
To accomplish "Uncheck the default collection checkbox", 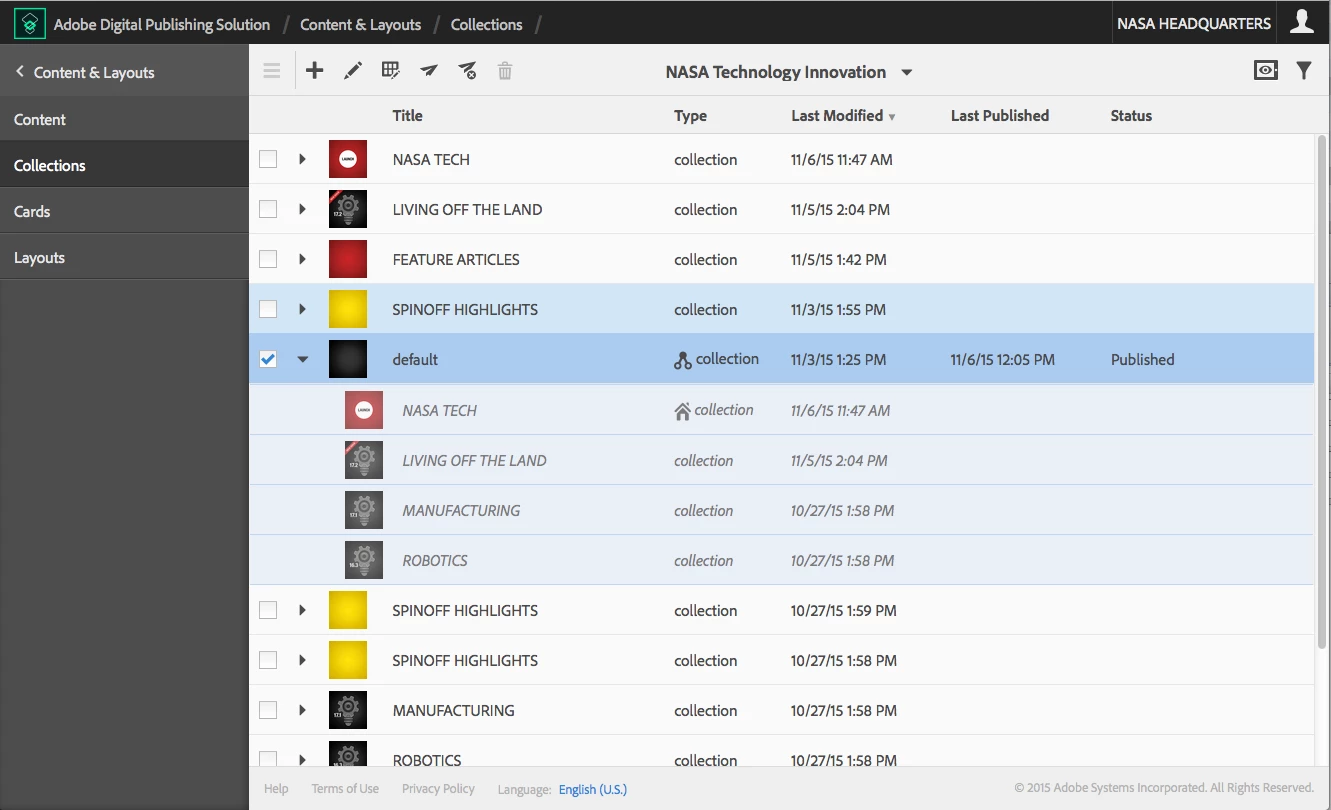I will pyautogui.click(x=268, y=359).
